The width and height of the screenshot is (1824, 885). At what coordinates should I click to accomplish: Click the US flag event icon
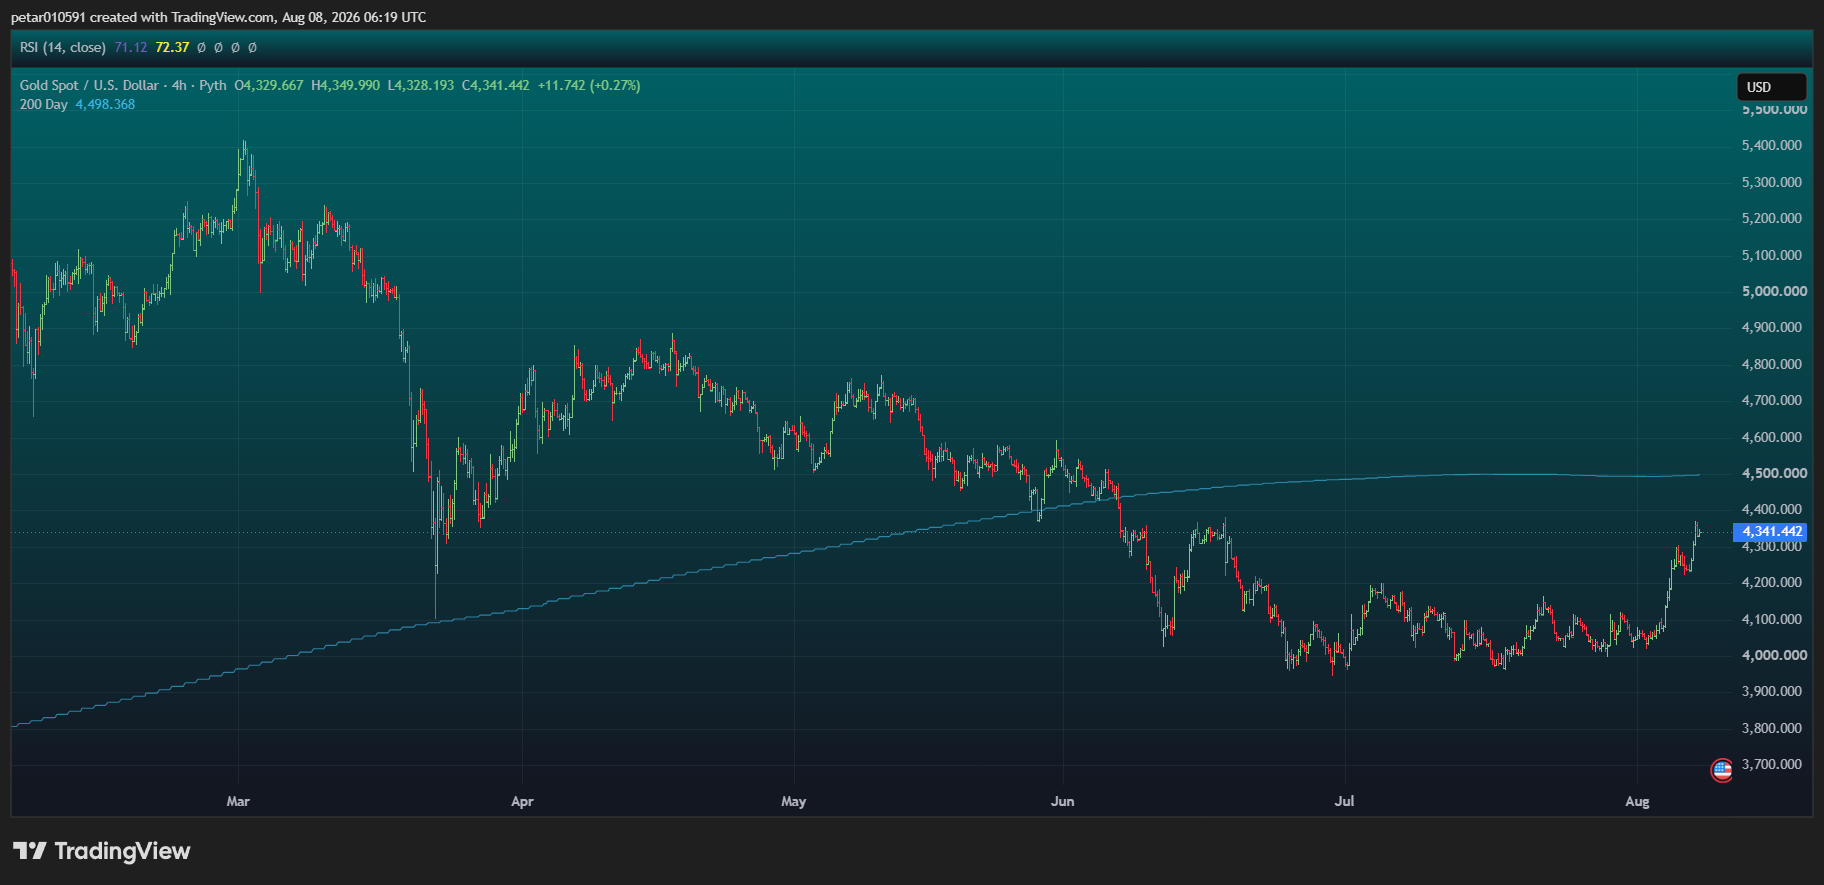click(1721, 770)
